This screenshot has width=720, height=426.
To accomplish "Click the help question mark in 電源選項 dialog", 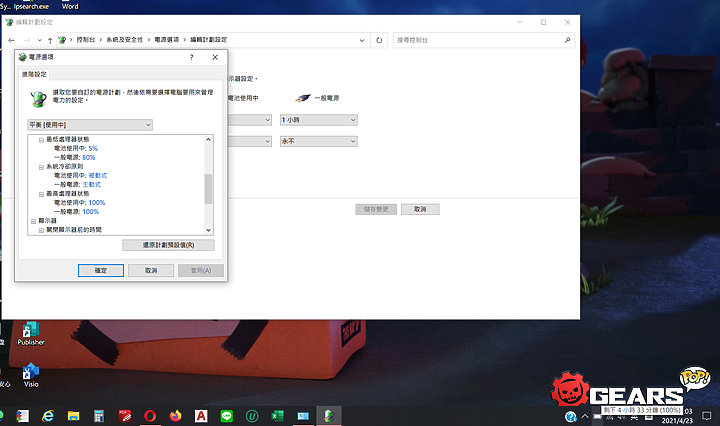I will pos(191,57).
